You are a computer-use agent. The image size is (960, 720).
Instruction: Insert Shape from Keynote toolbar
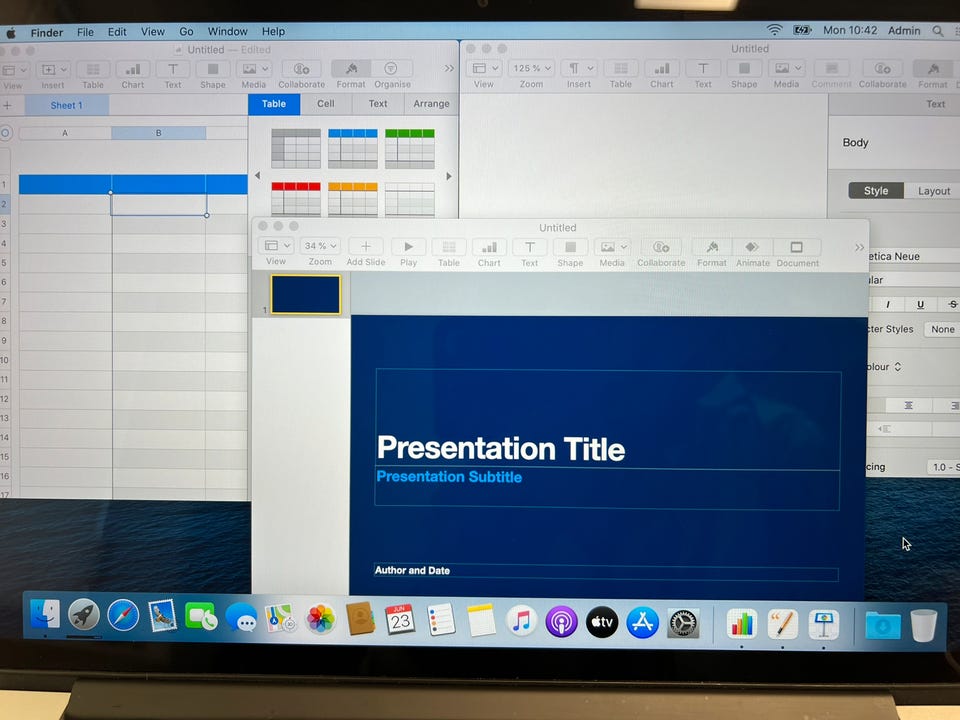570,247
